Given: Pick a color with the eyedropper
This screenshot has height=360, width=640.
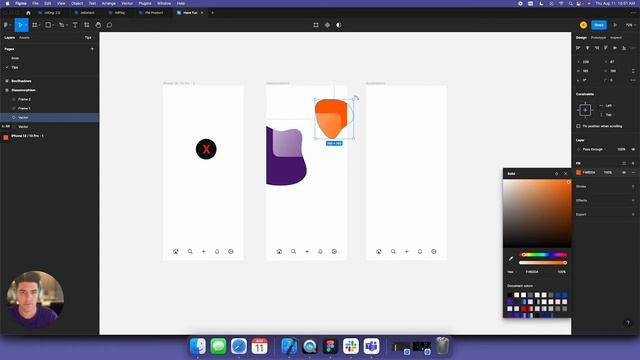Looking at the screenshot, I should pos(511,258).
